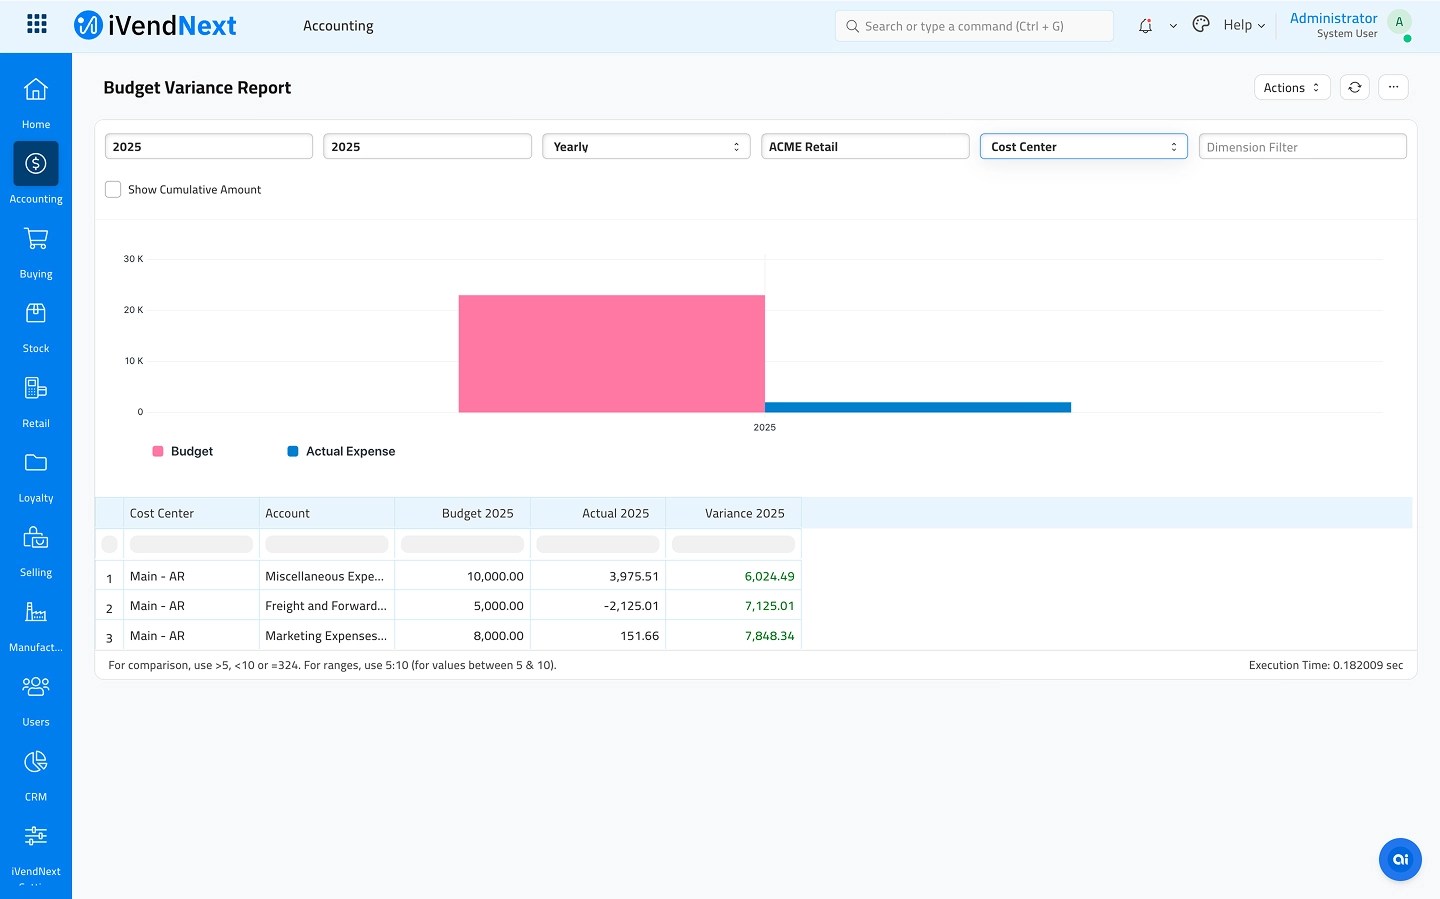Select the Freight and Forward... account cell
1440x899 pixels.
[x=327, y=606]
